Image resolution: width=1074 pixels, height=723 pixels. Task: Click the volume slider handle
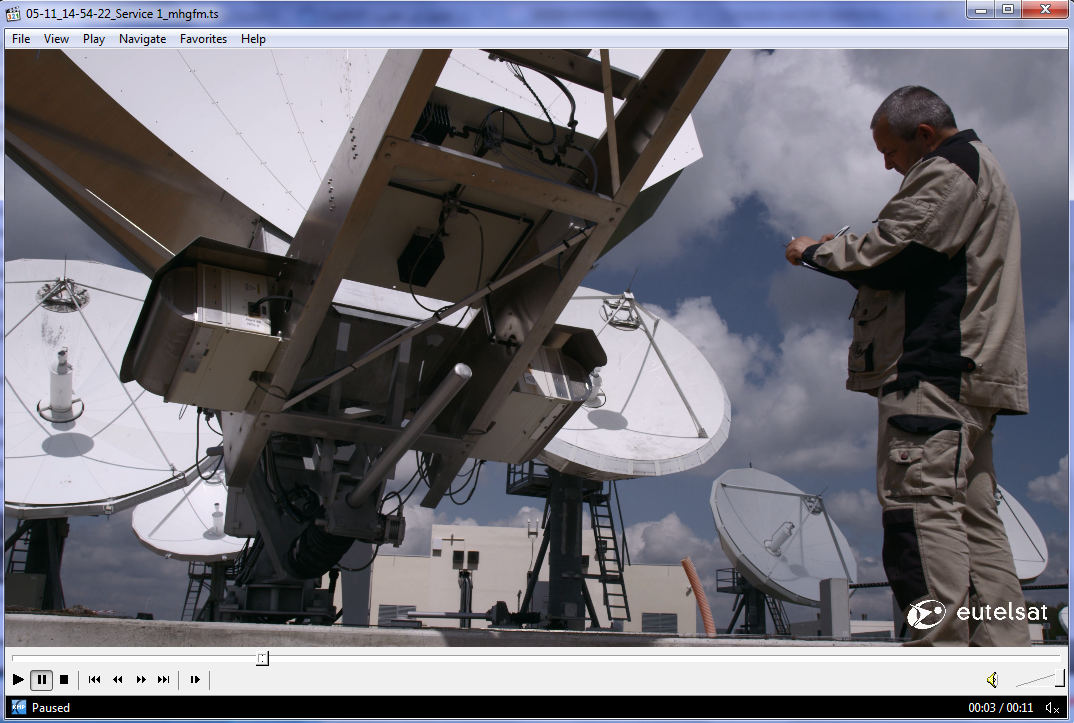pyautogui.click(x=1060, y=679)
